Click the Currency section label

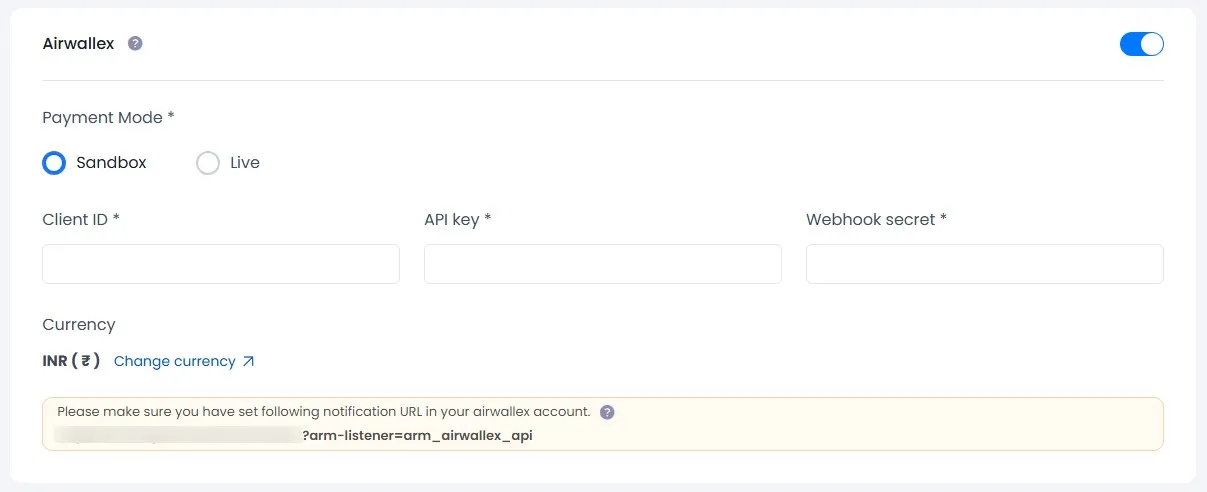(x=79, y=325)
